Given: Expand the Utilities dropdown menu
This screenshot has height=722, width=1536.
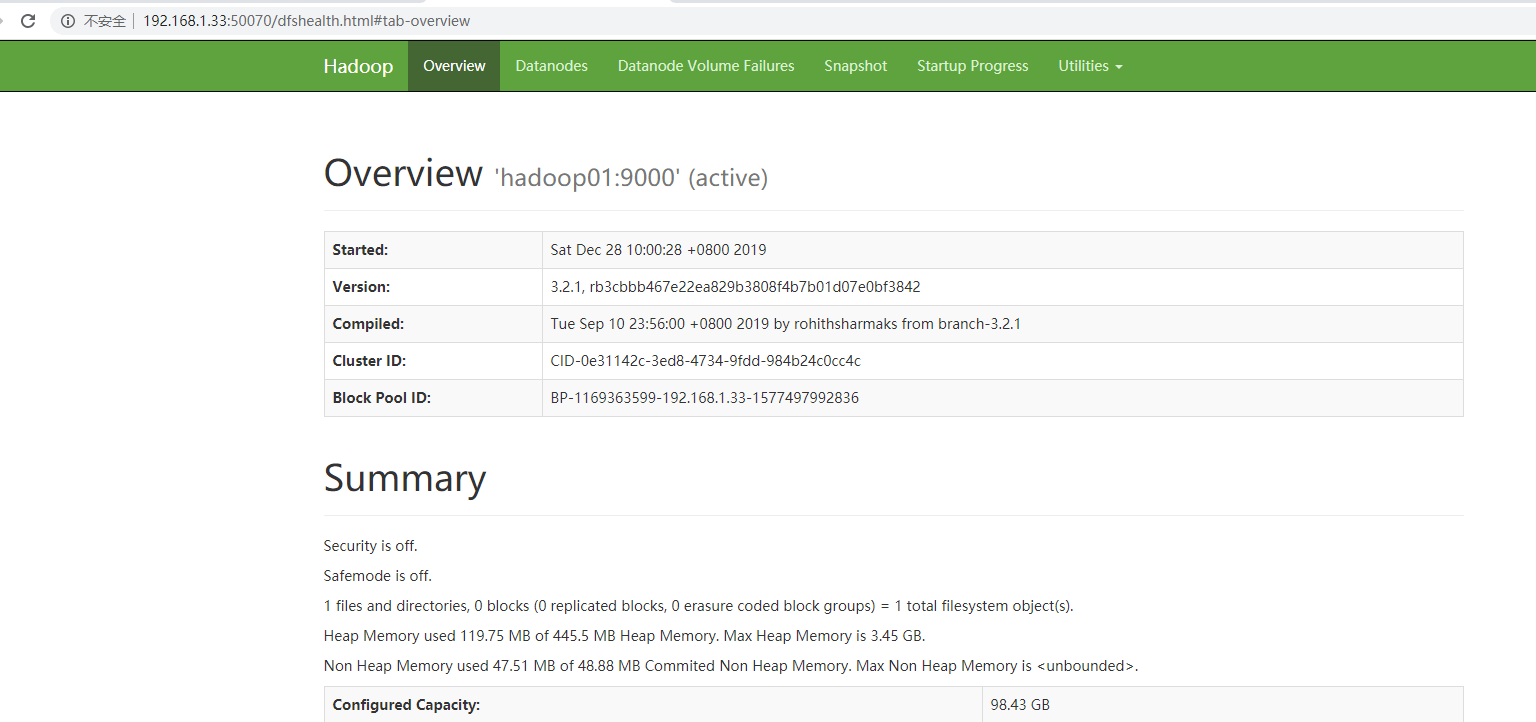Looking at the screenshot, I should pyautogui.click(x=1090, y=66).
